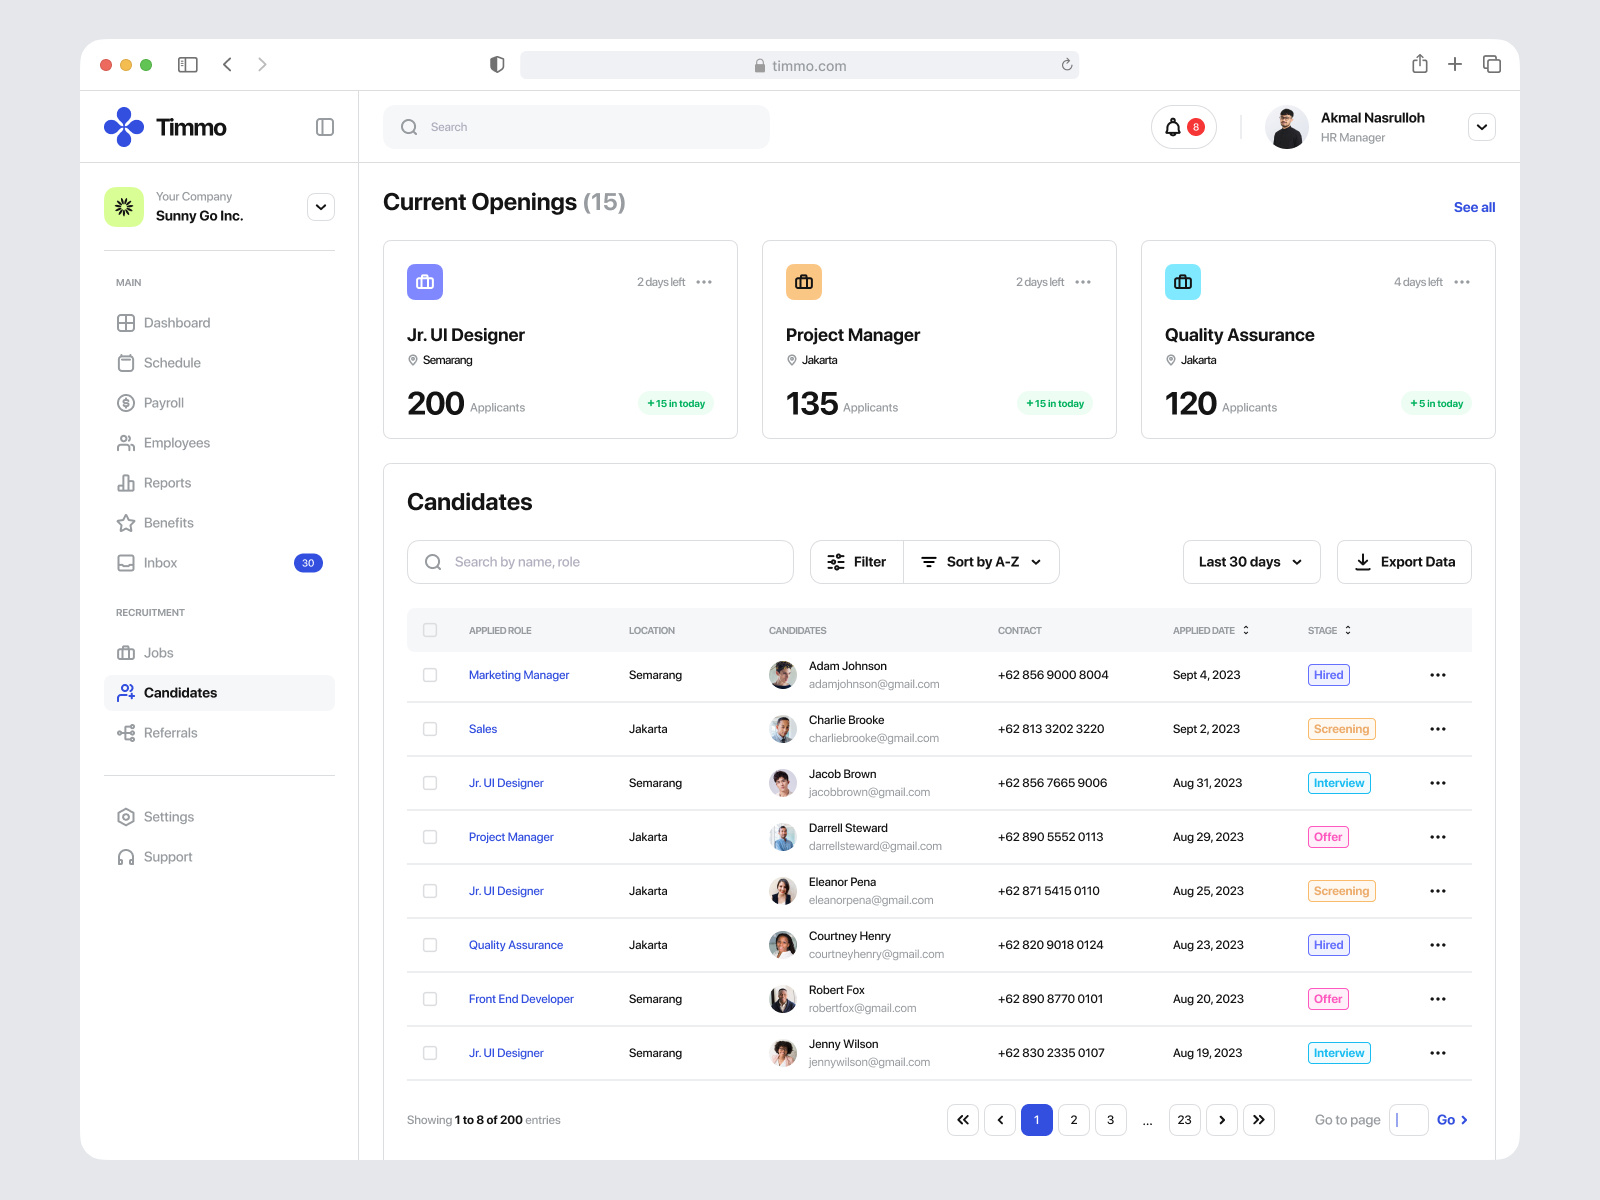
Task: Open the Filter options for candidates
Action: click(856, 561)
